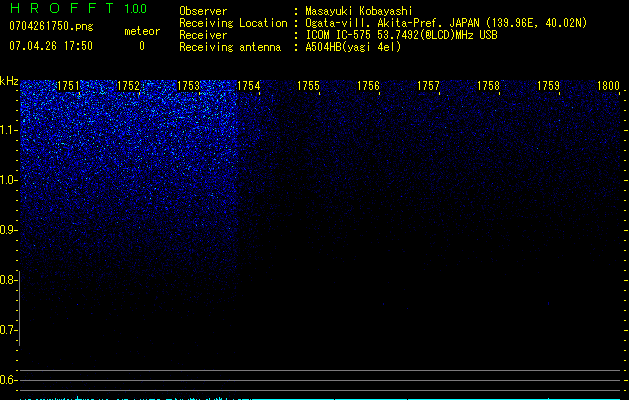Click the 1.1 kHz axis label
Screen dimensions: 629x400
(x=9, y=130)
